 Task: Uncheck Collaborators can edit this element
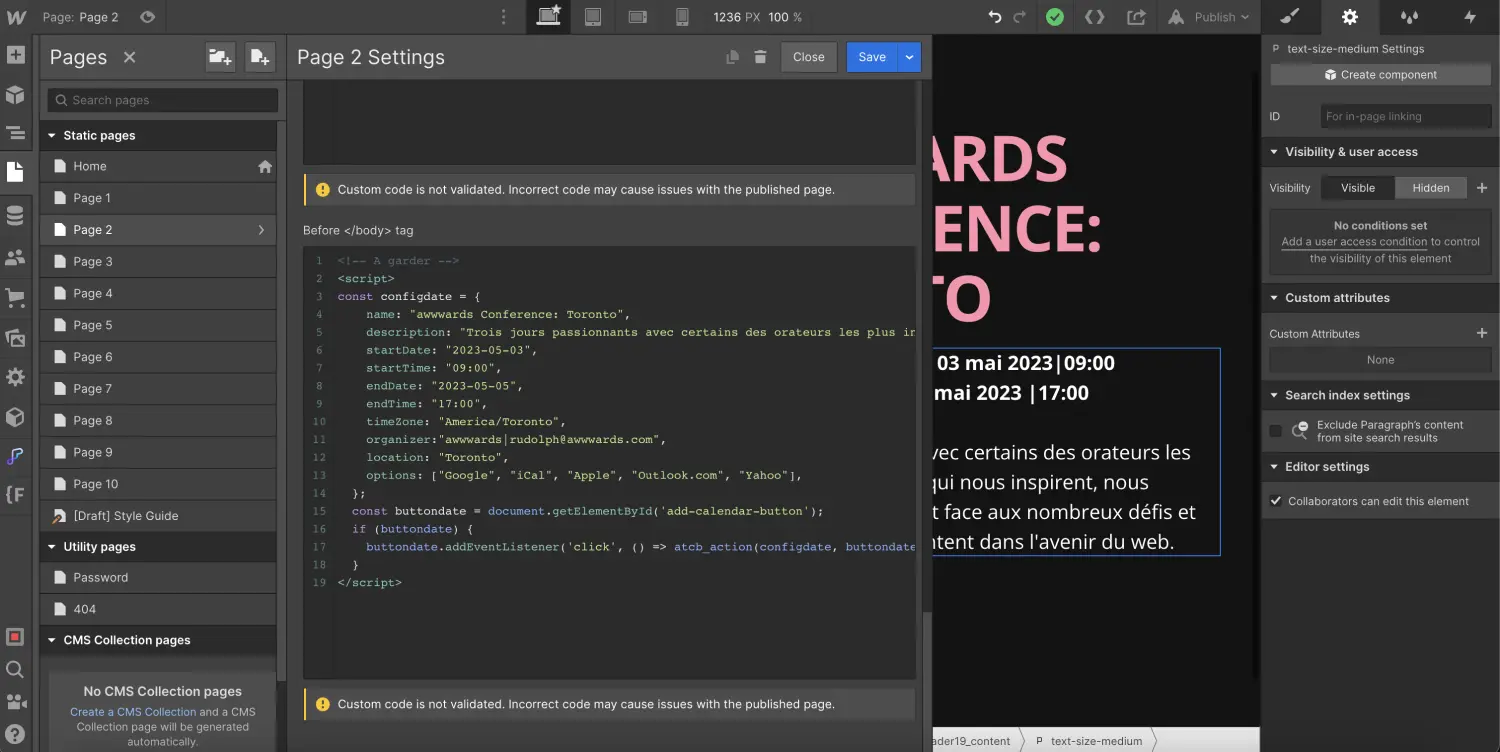[x=1275, y=501]
